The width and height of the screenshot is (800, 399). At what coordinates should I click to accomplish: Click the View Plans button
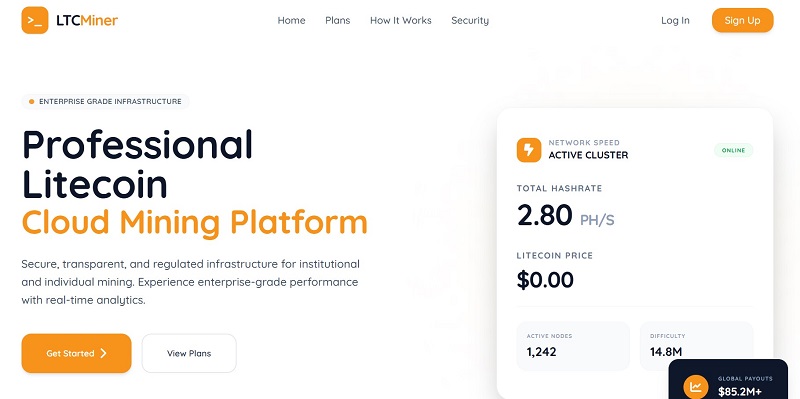pos(189,353)
